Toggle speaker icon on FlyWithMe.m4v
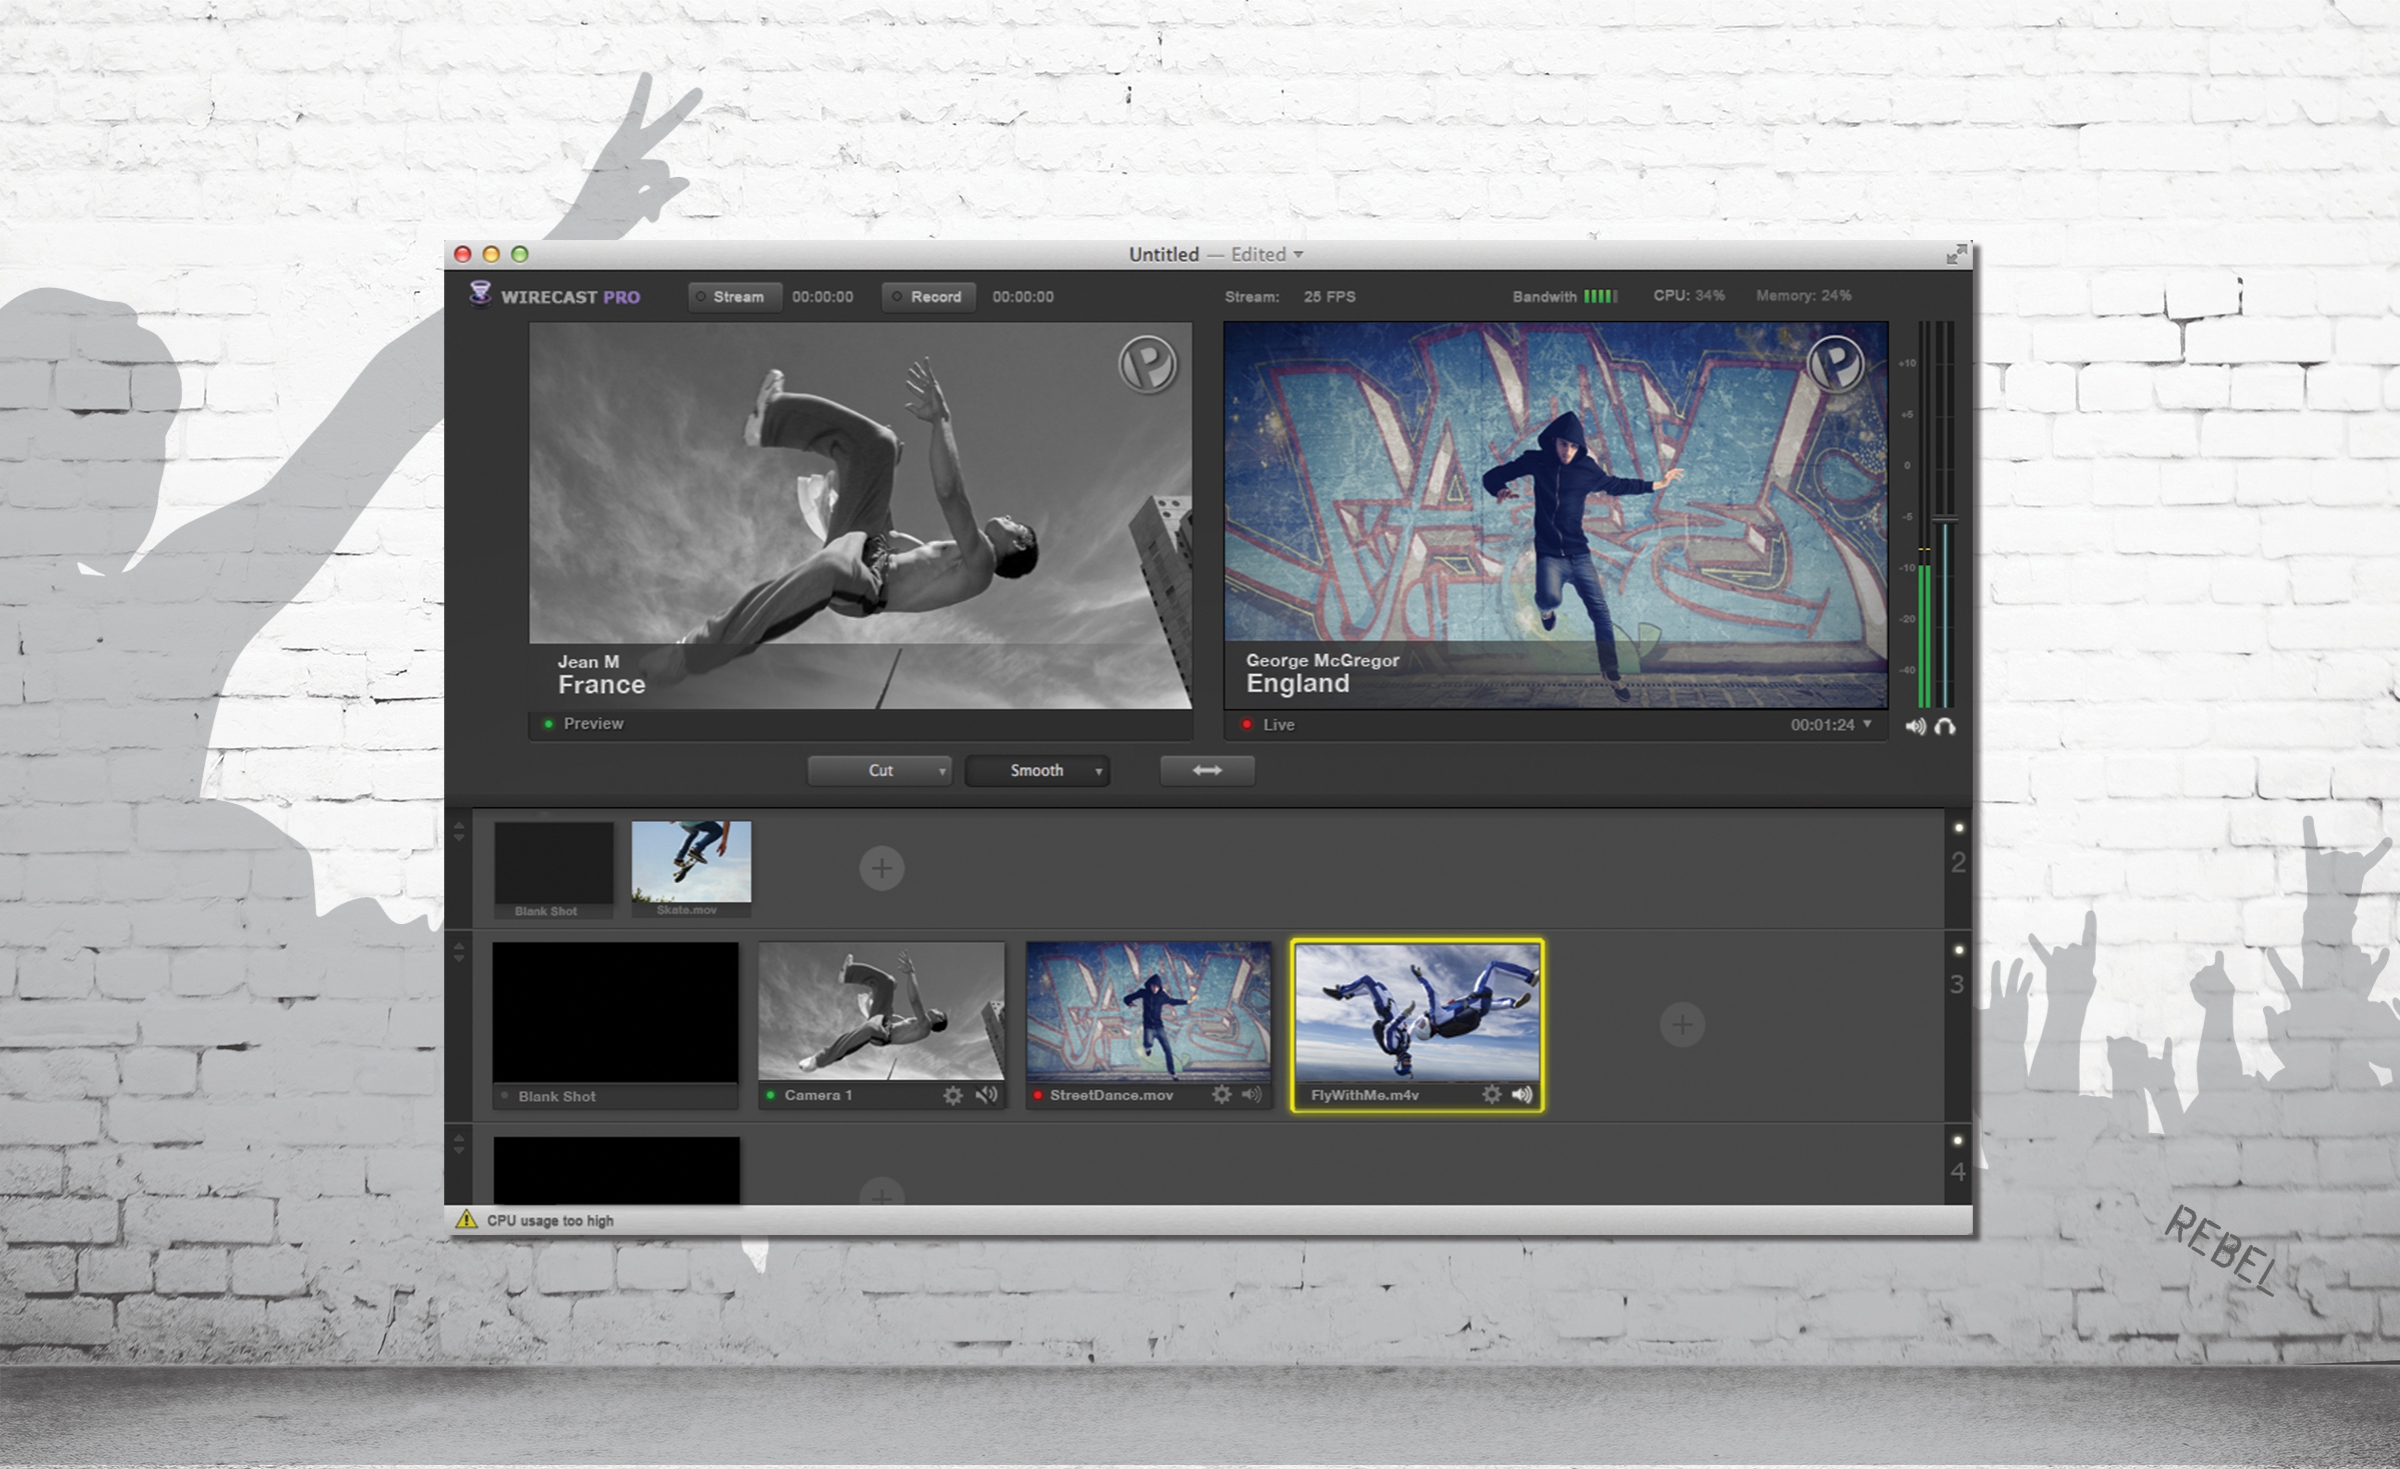2400x1469 pixels. [x=1522, y=1094]
